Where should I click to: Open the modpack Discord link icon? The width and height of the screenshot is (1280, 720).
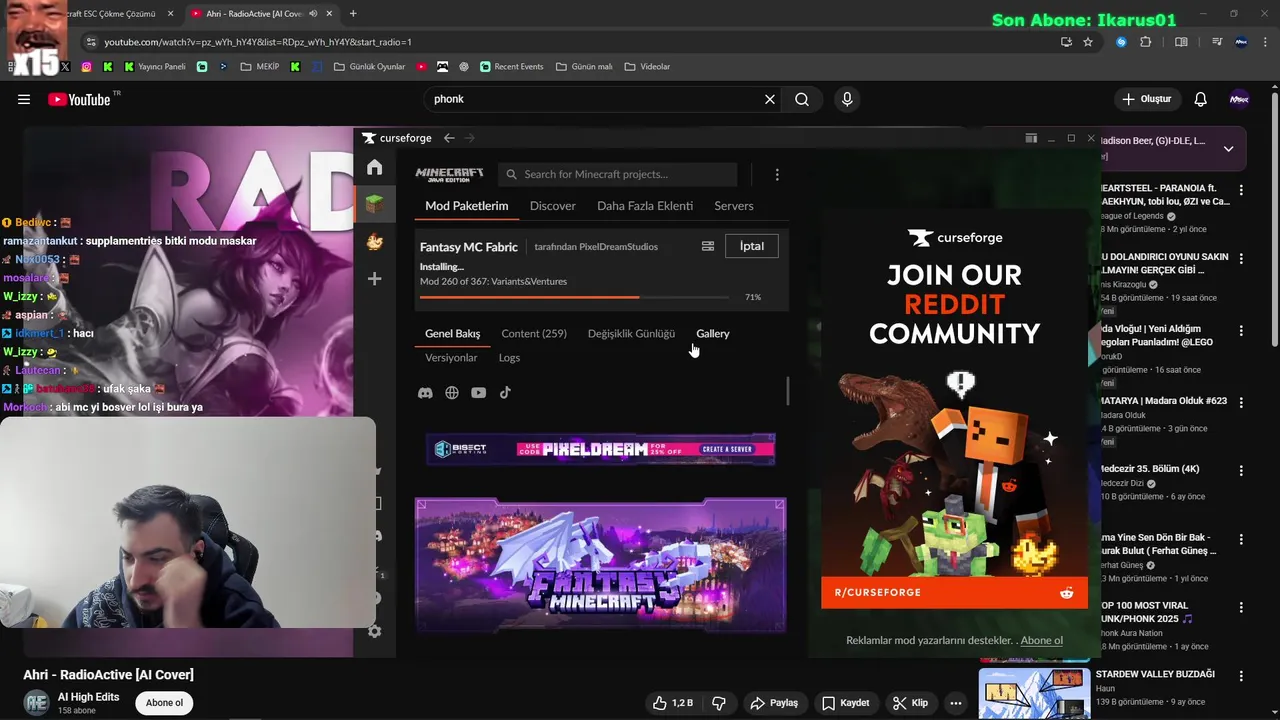click(x=425, y=393)
